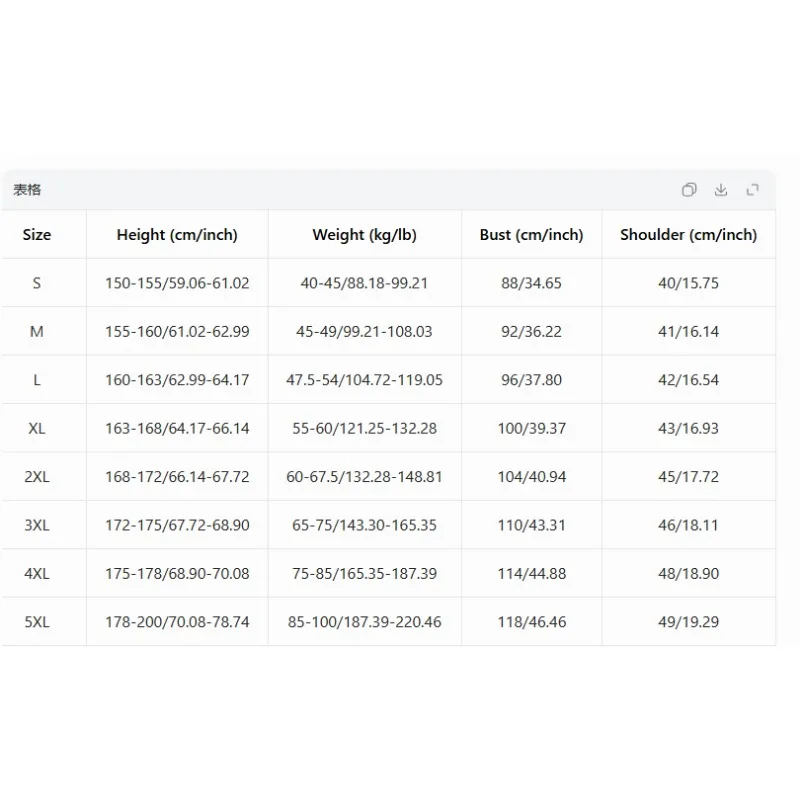The width and height of the screenshot is (800, 800).
Task: Select shoulder cell 49/19.29
Action: pos(688,622)
